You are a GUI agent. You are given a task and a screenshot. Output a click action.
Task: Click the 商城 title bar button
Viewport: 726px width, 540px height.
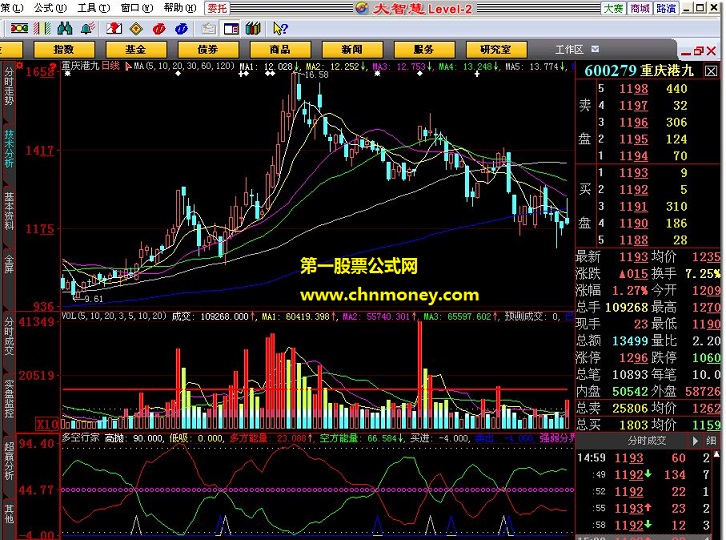(640, 8)
